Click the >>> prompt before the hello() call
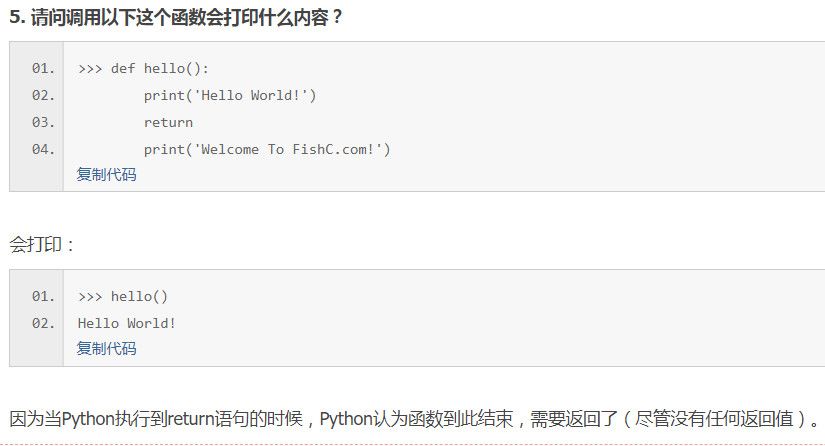Image resolution: width=825 pixels, height=446 pixels. (89, 297)
